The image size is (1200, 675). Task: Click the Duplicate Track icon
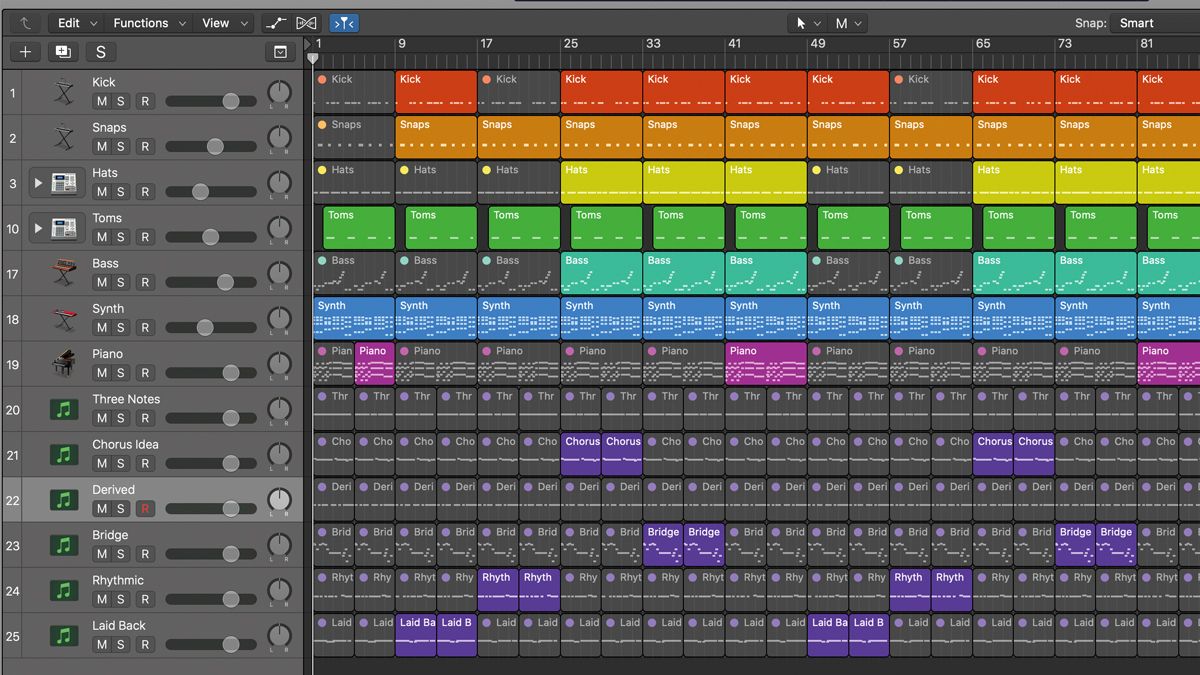coord(62,51)
